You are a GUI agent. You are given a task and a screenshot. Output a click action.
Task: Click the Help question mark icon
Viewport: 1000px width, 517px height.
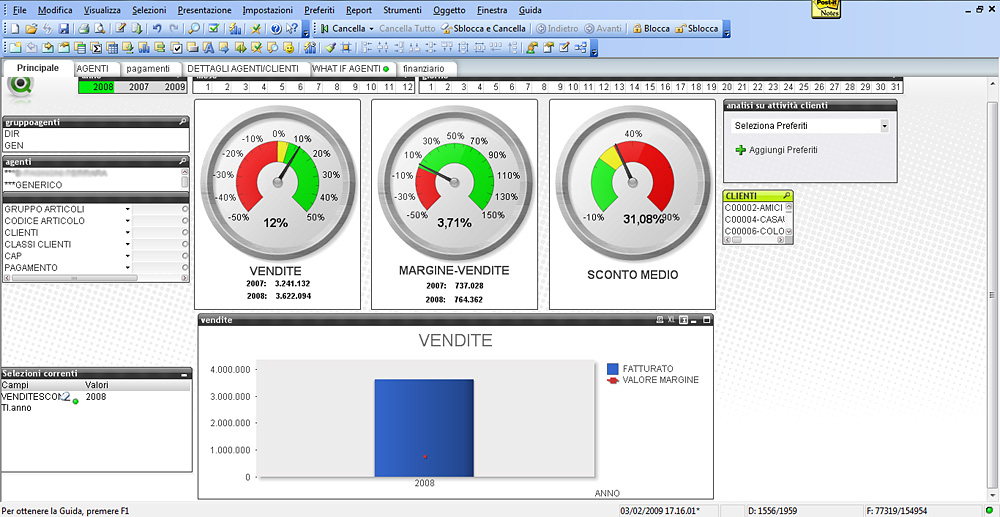(276, 29)
